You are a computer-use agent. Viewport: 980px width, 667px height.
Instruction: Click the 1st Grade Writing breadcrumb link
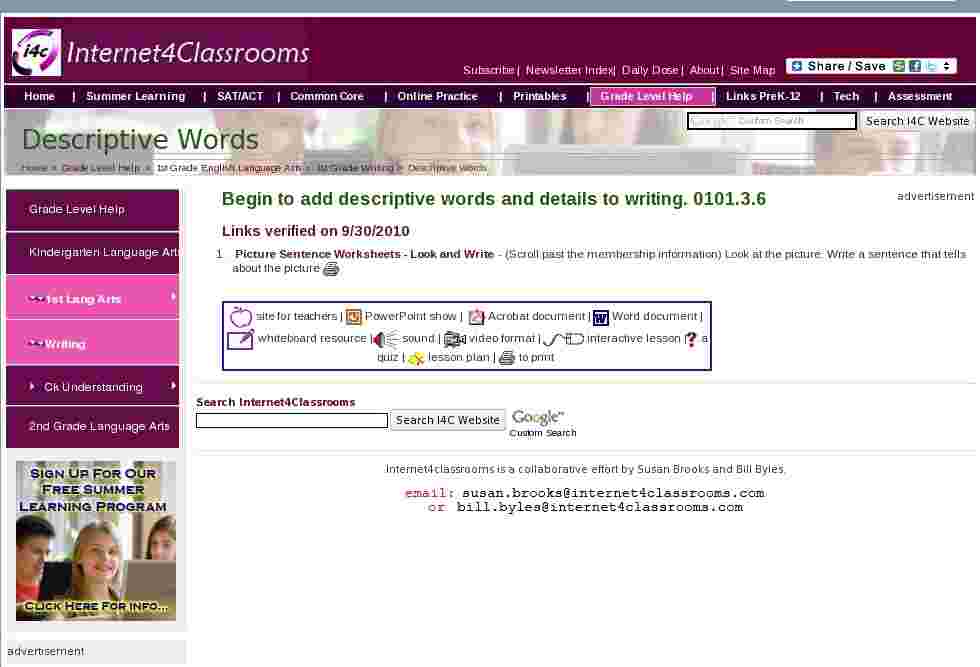click(x=356, y=168)
